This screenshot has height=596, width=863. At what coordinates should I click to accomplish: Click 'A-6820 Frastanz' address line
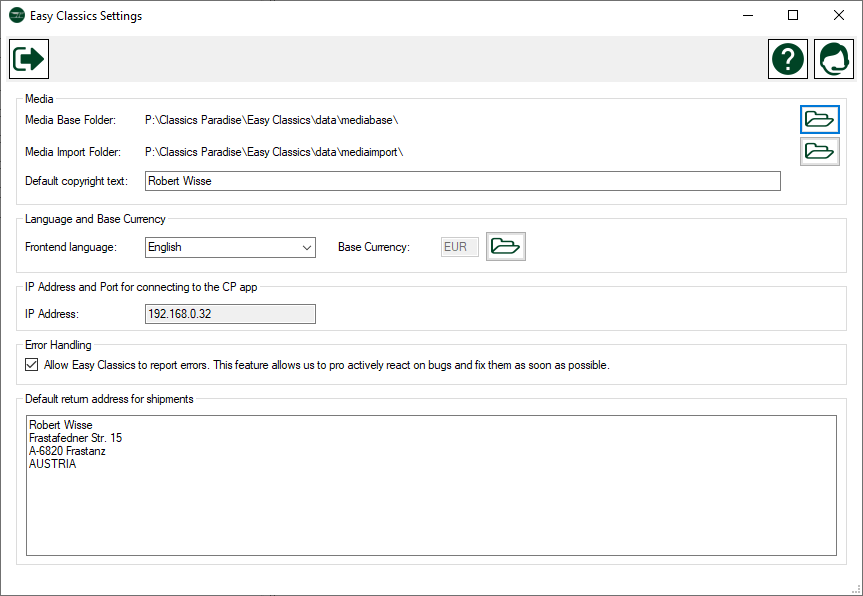67,451
